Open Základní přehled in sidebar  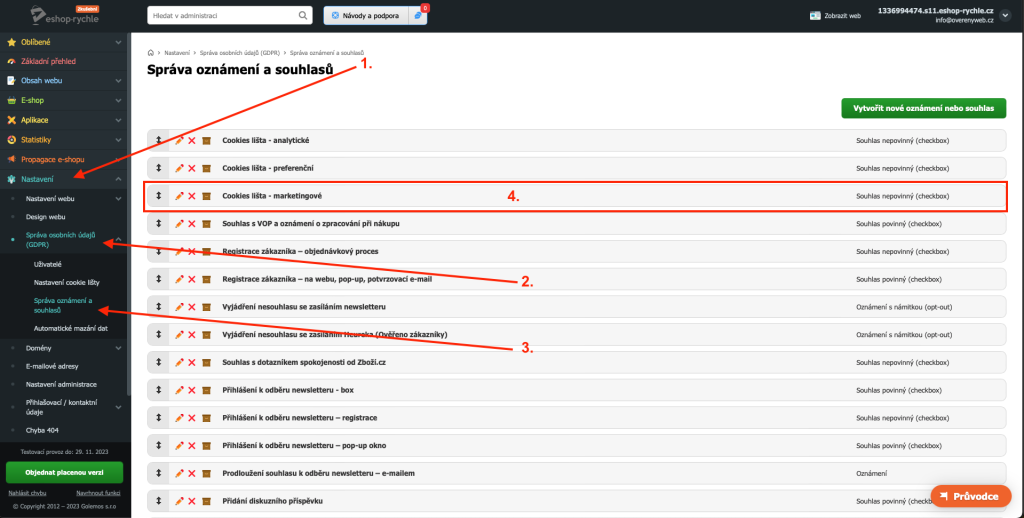(48, 61)
